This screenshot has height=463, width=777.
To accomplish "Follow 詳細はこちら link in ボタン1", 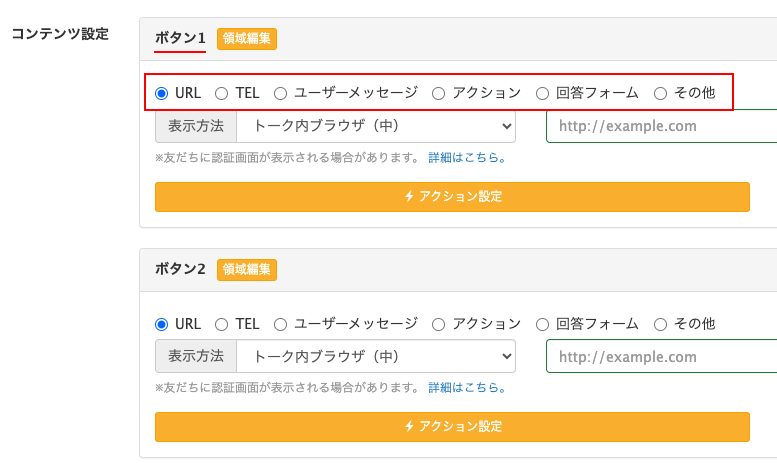I will pyautogui.click(x=467, y=158).
